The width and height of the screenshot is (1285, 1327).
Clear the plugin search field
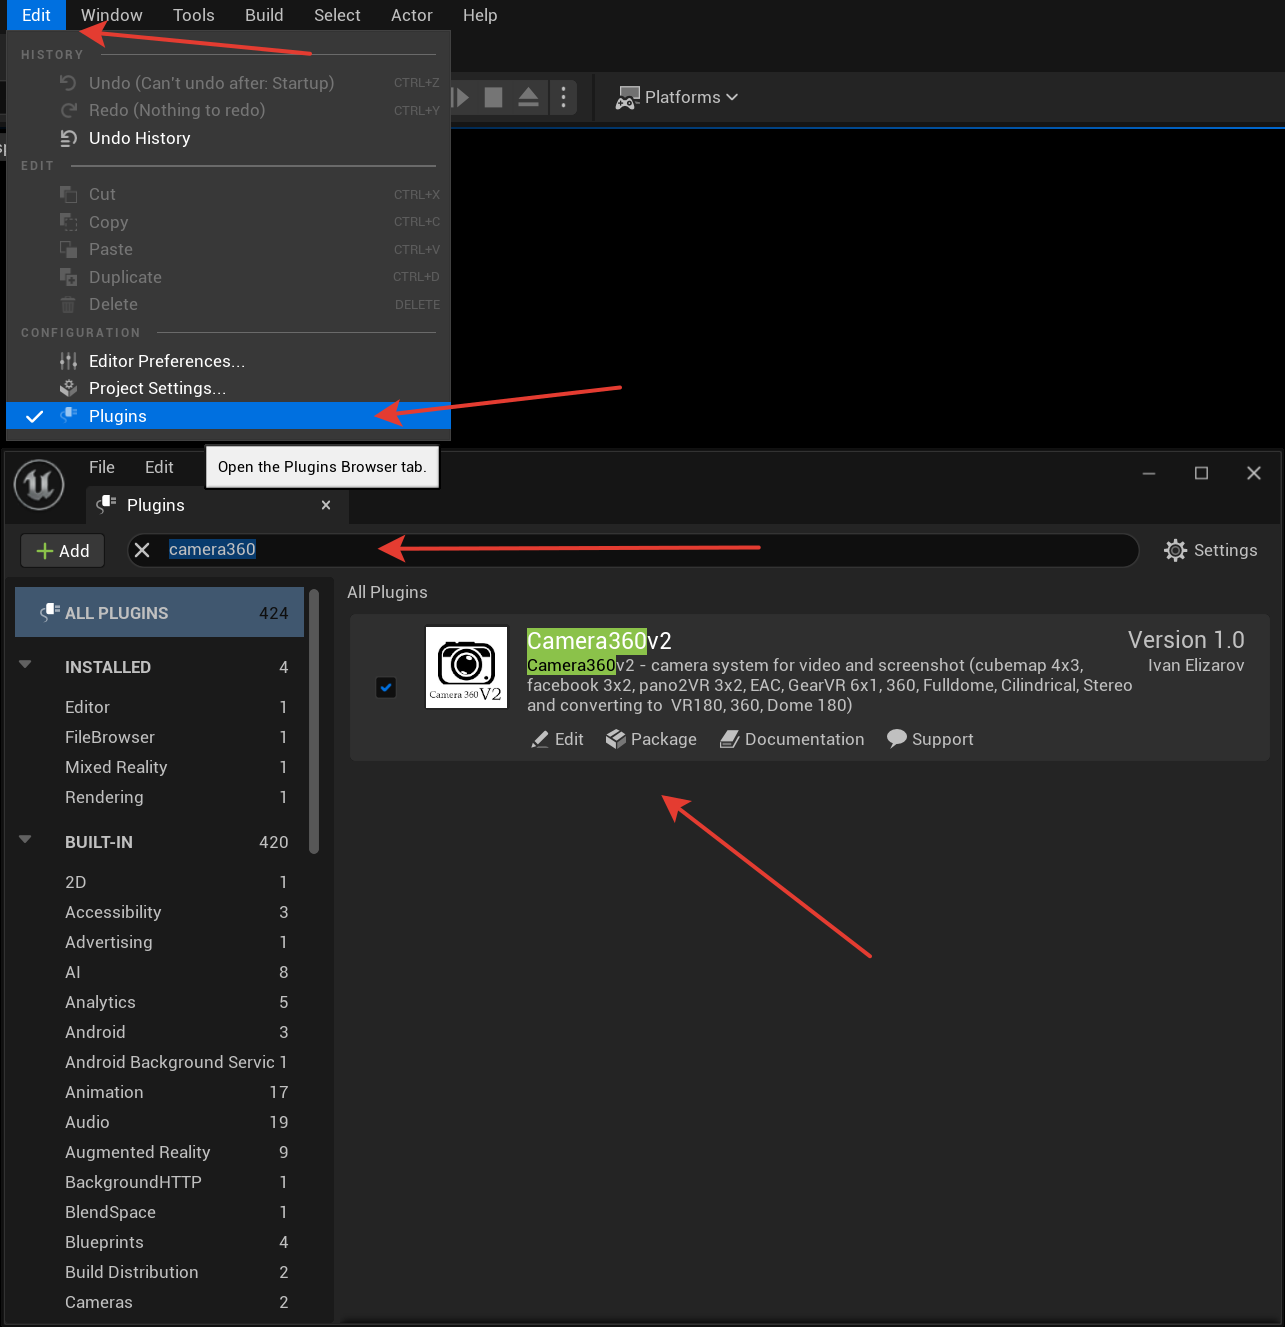coord(142,550)
